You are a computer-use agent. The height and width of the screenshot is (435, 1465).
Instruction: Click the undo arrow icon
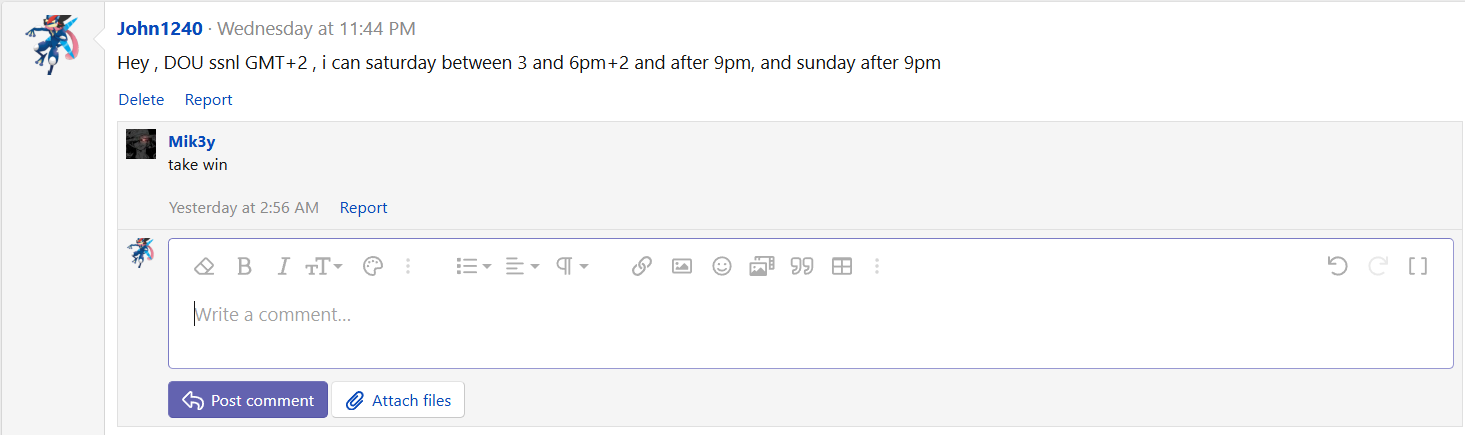1338,266
